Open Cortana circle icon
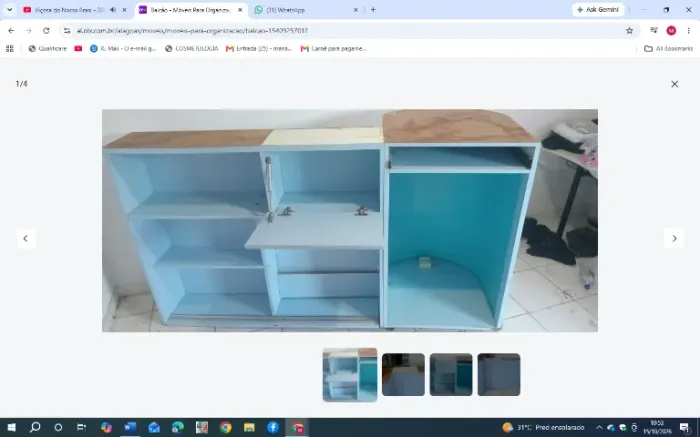 58,427
